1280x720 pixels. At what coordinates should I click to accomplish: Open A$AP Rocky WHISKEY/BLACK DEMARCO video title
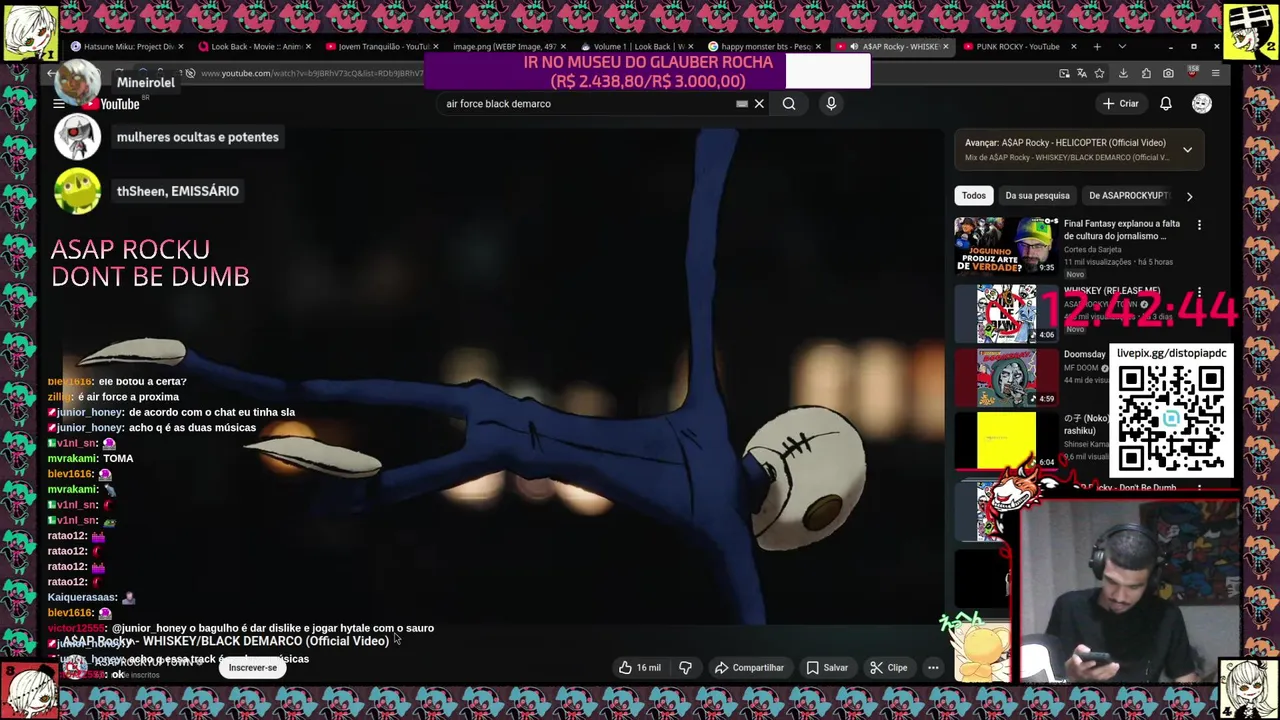pos(226,641)
